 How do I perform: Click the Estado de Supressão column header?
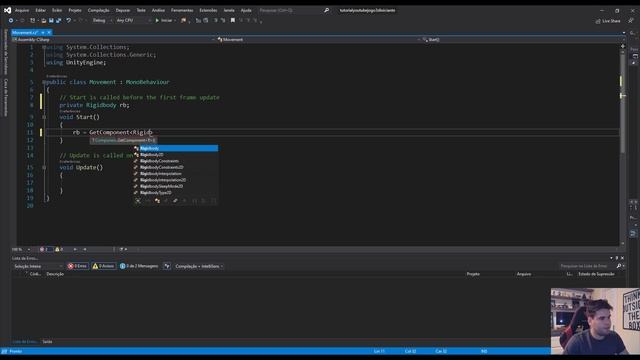[596, 274]
